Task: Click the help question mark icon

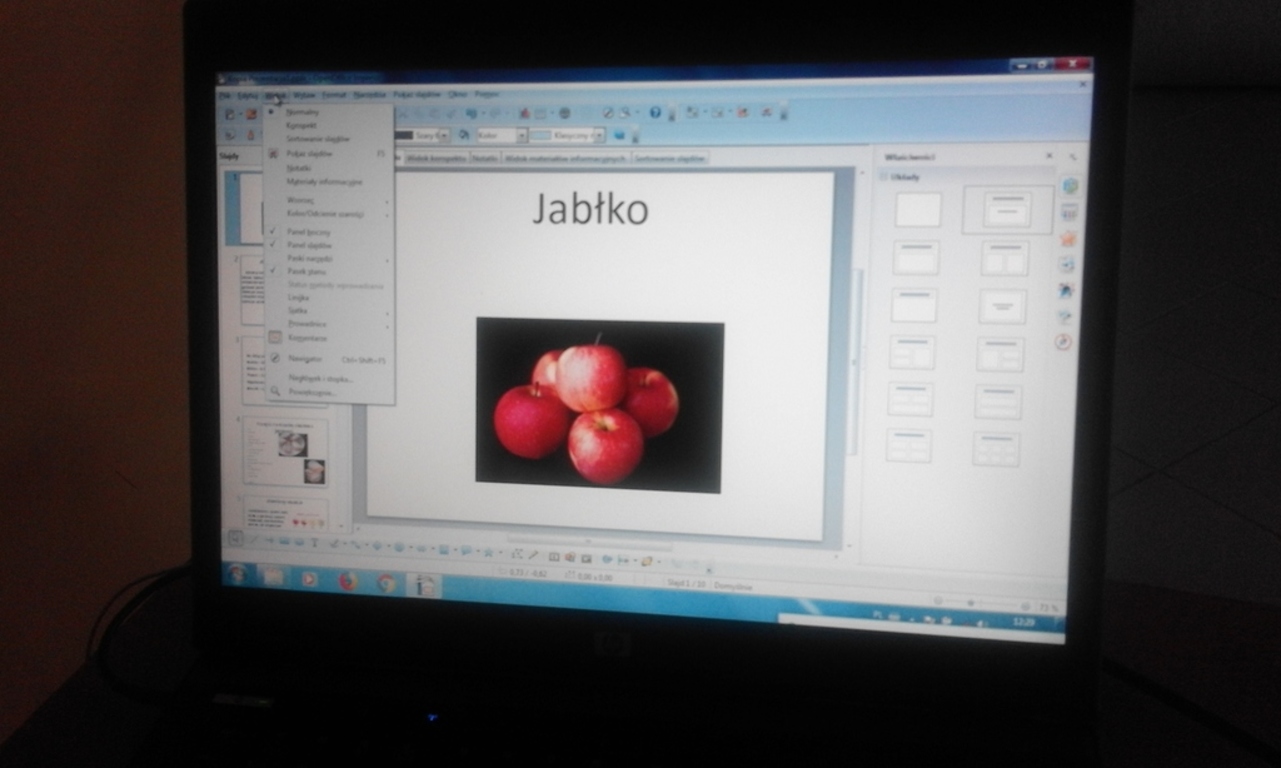Action: (656, 113)
